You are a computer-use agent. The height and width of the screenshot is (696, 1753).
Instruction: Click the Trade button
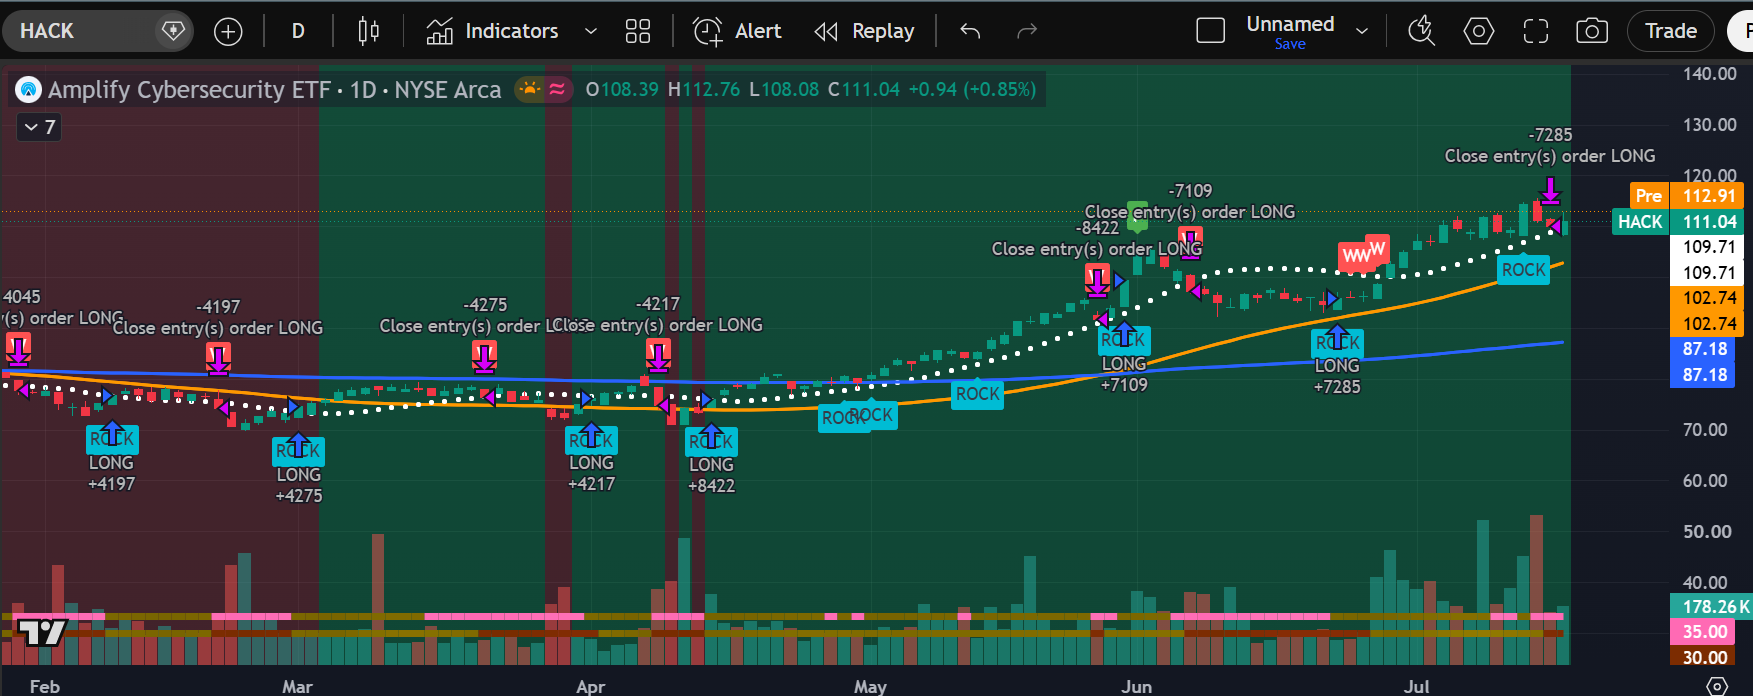1671,32
